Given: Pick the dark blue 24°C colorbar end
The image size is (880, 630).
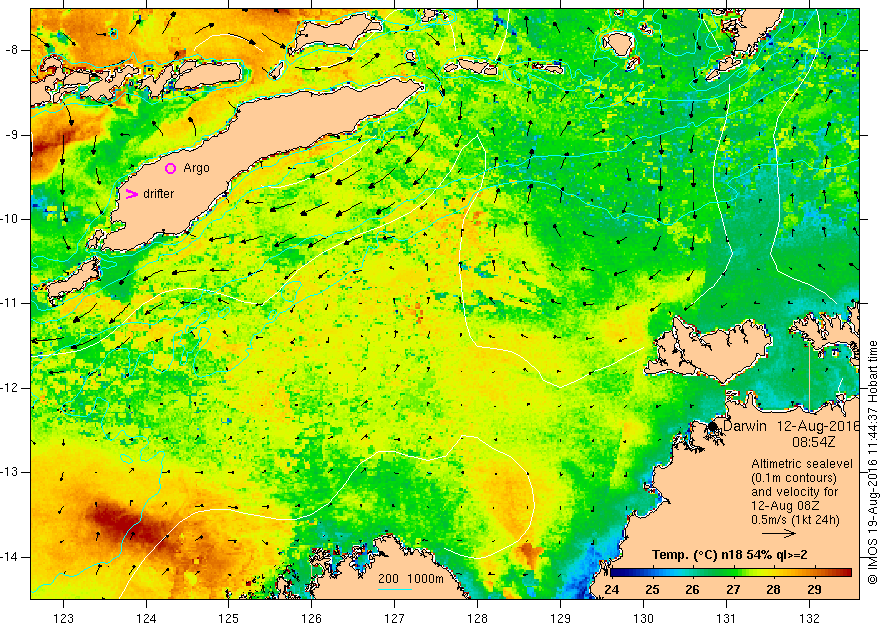Looking at the screenshot, I should (615, 573).
